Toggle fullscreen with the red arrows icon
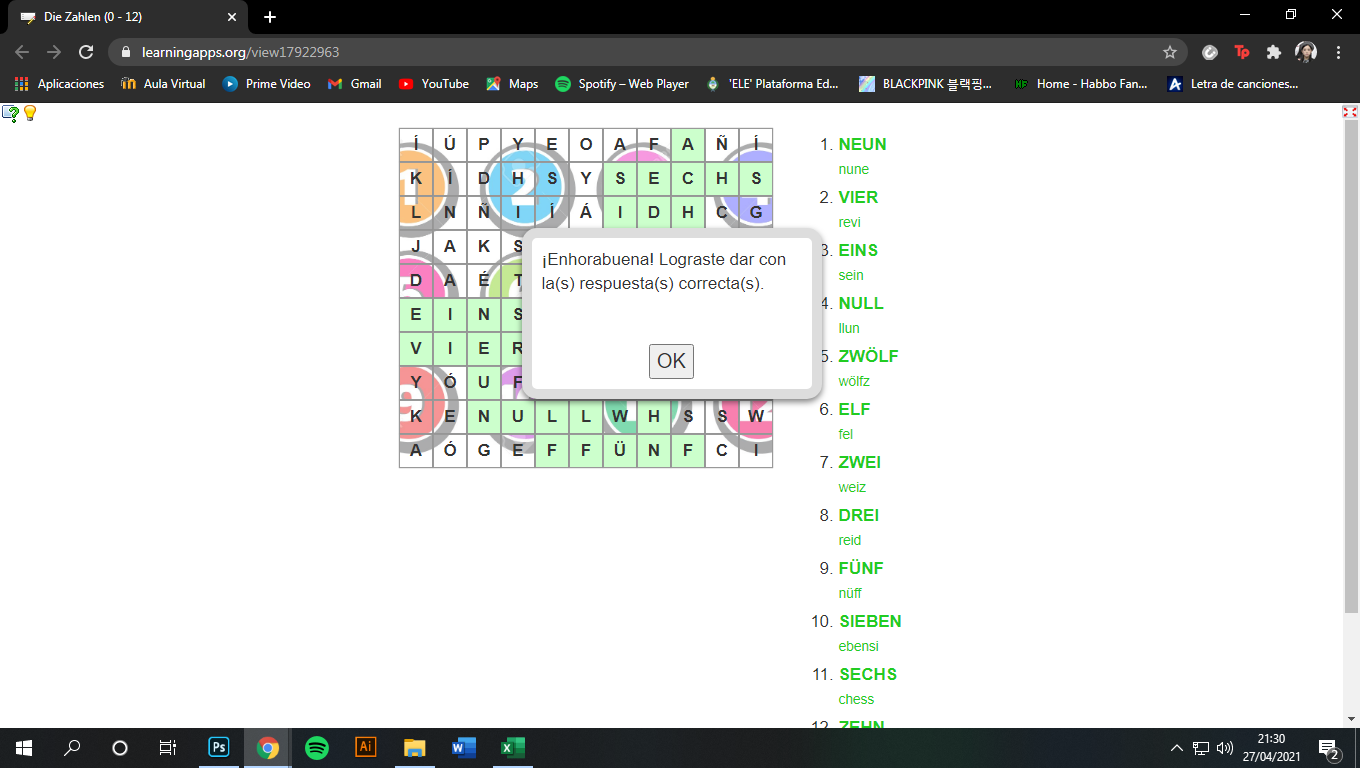 point(1349,113)
